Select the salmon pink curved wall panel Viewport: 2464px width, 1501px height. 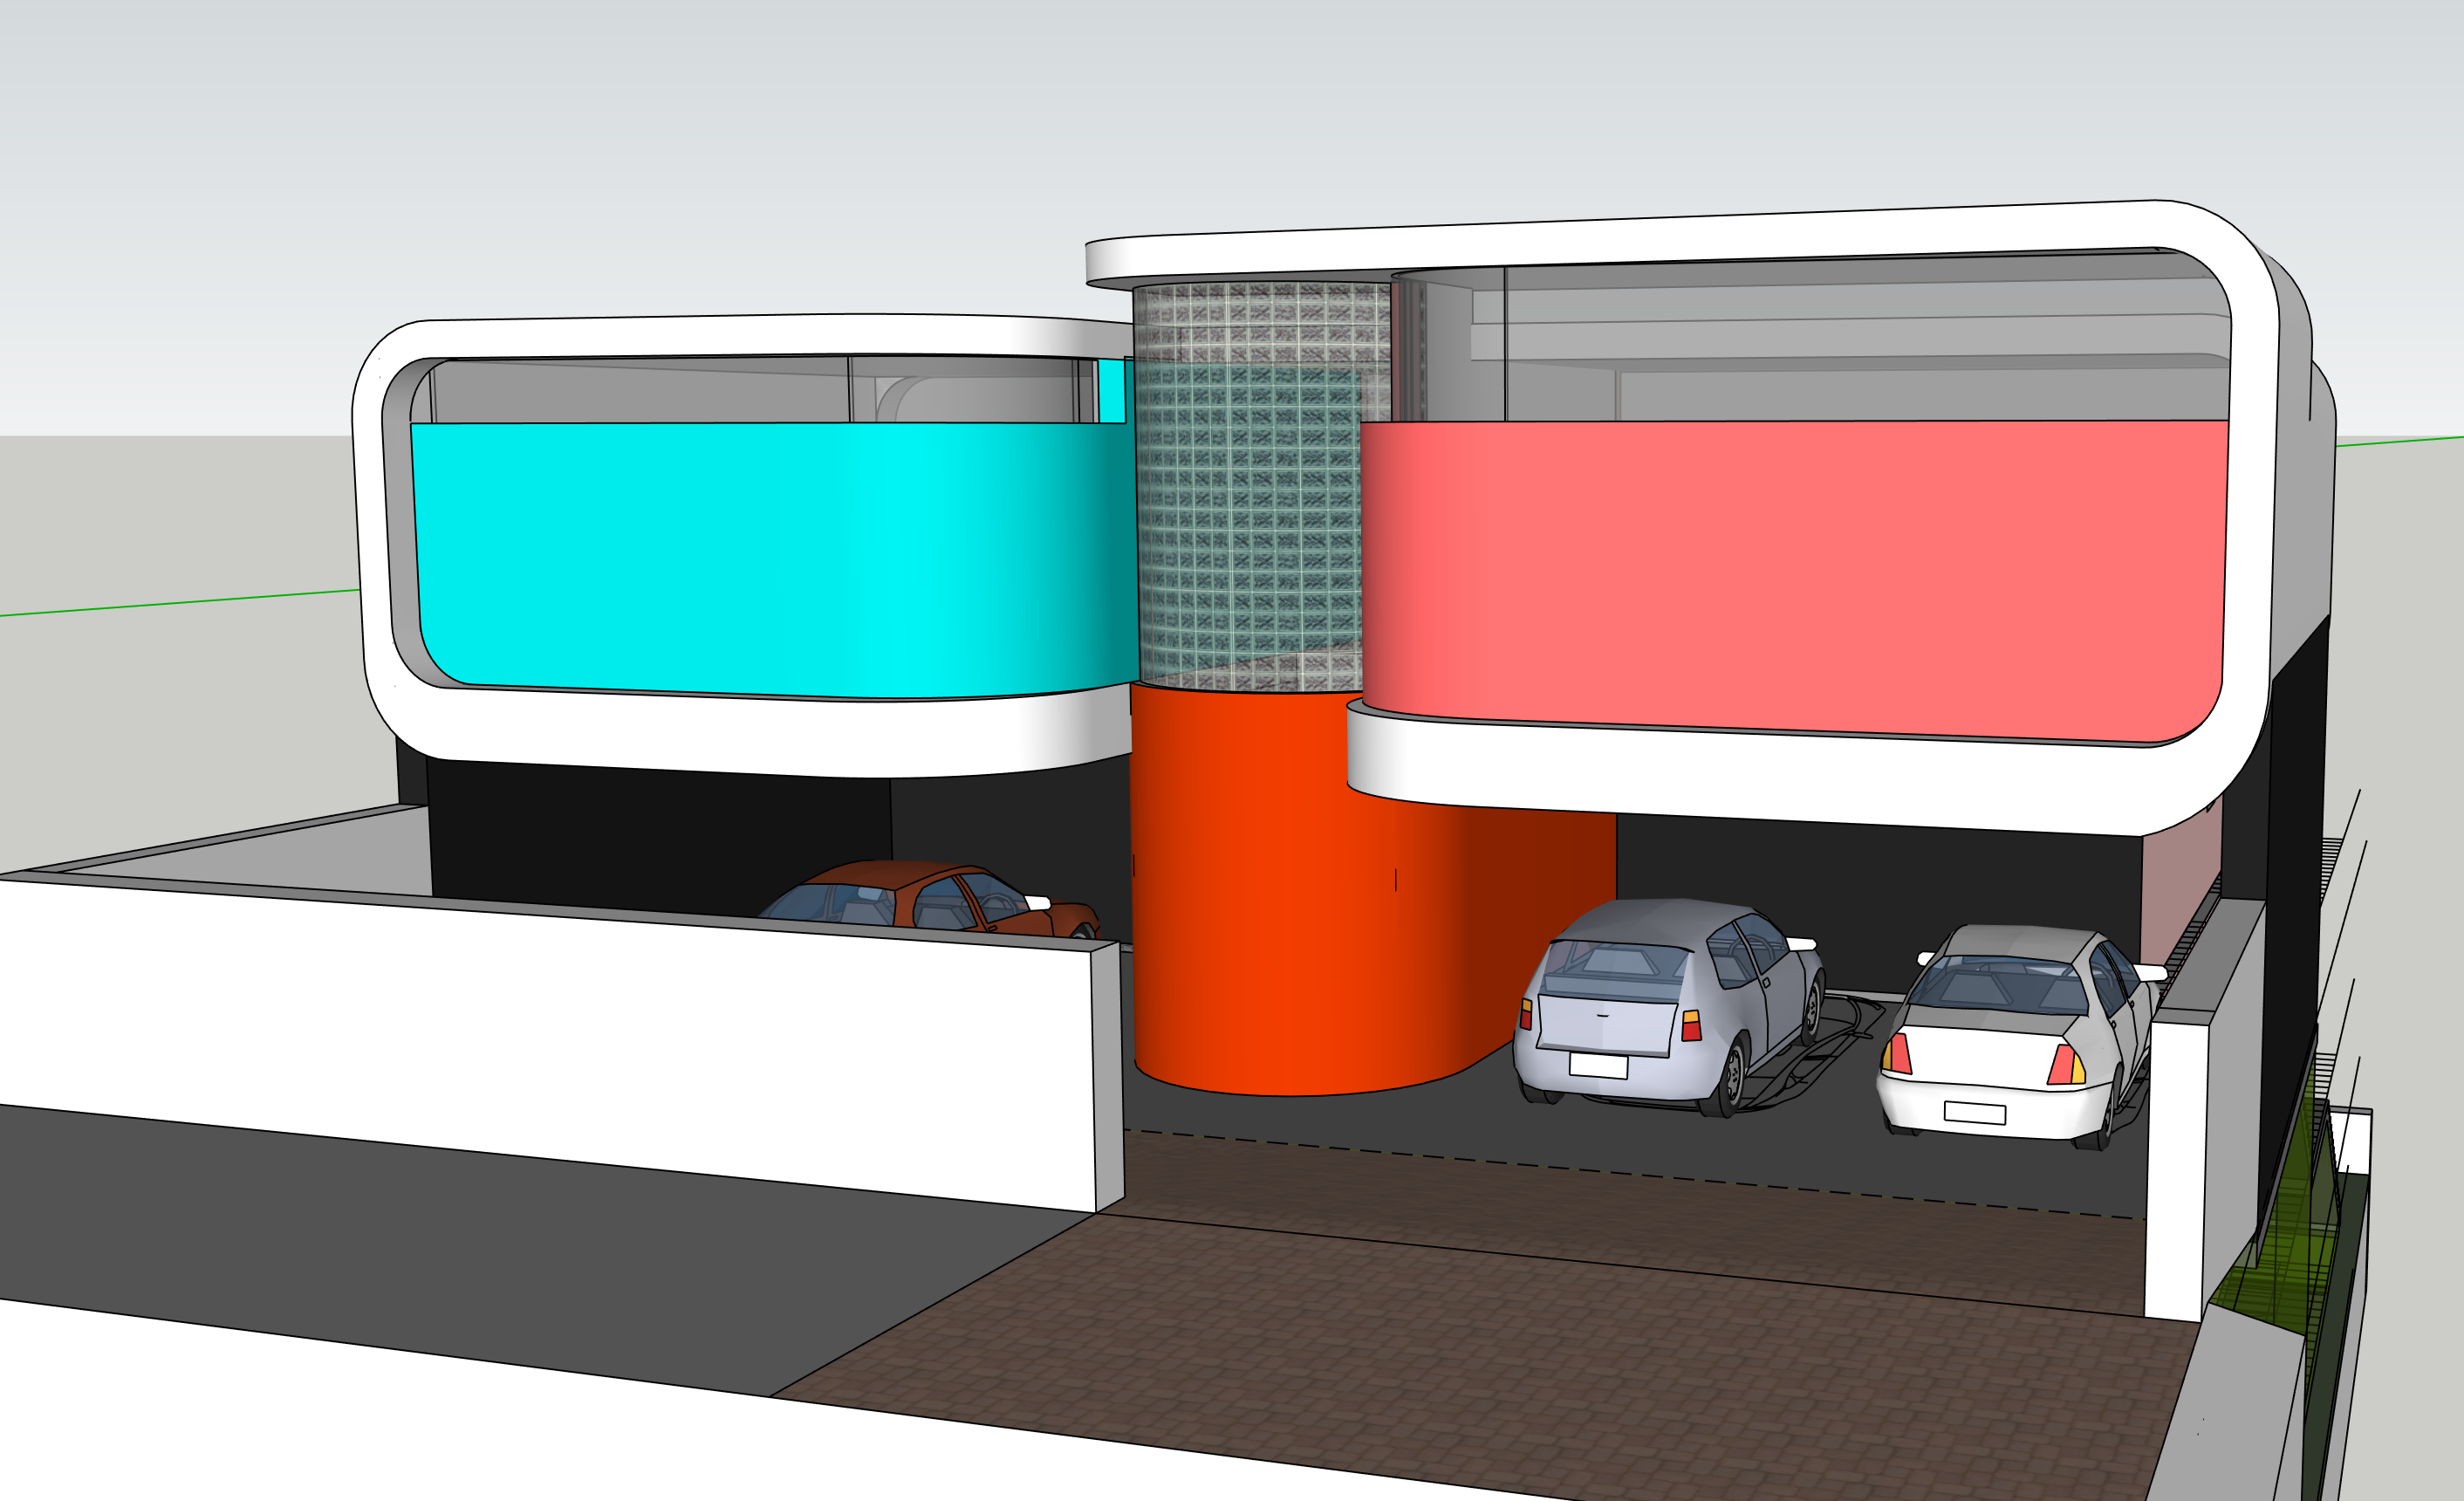[x=1794, y=582]
